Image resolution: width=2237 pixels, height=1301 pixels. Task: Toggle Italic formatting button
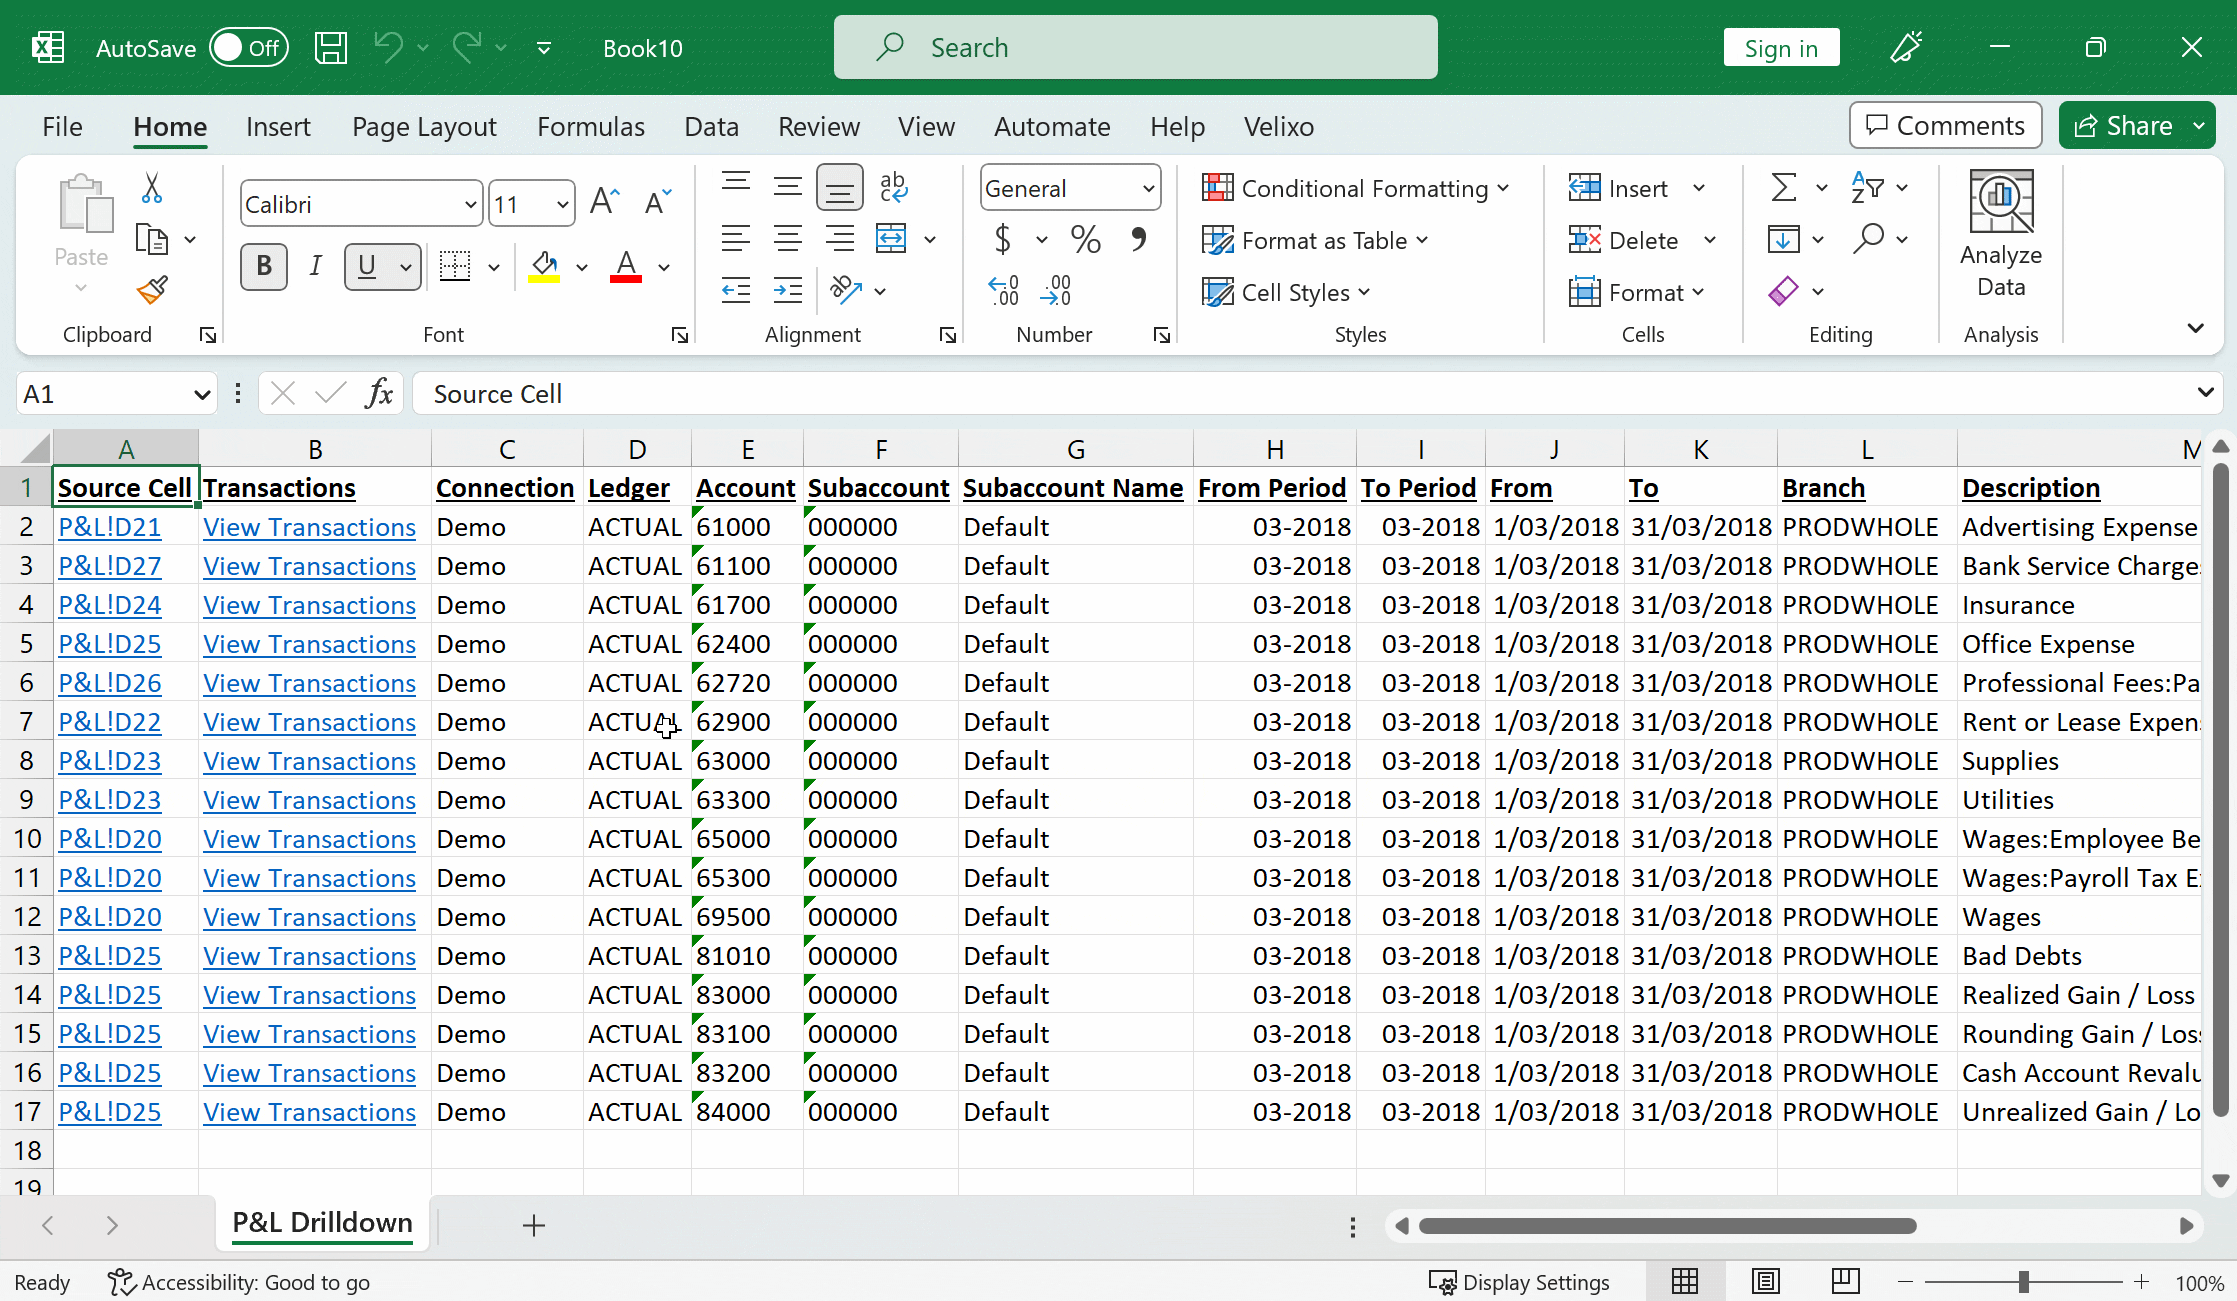point(315,266)
